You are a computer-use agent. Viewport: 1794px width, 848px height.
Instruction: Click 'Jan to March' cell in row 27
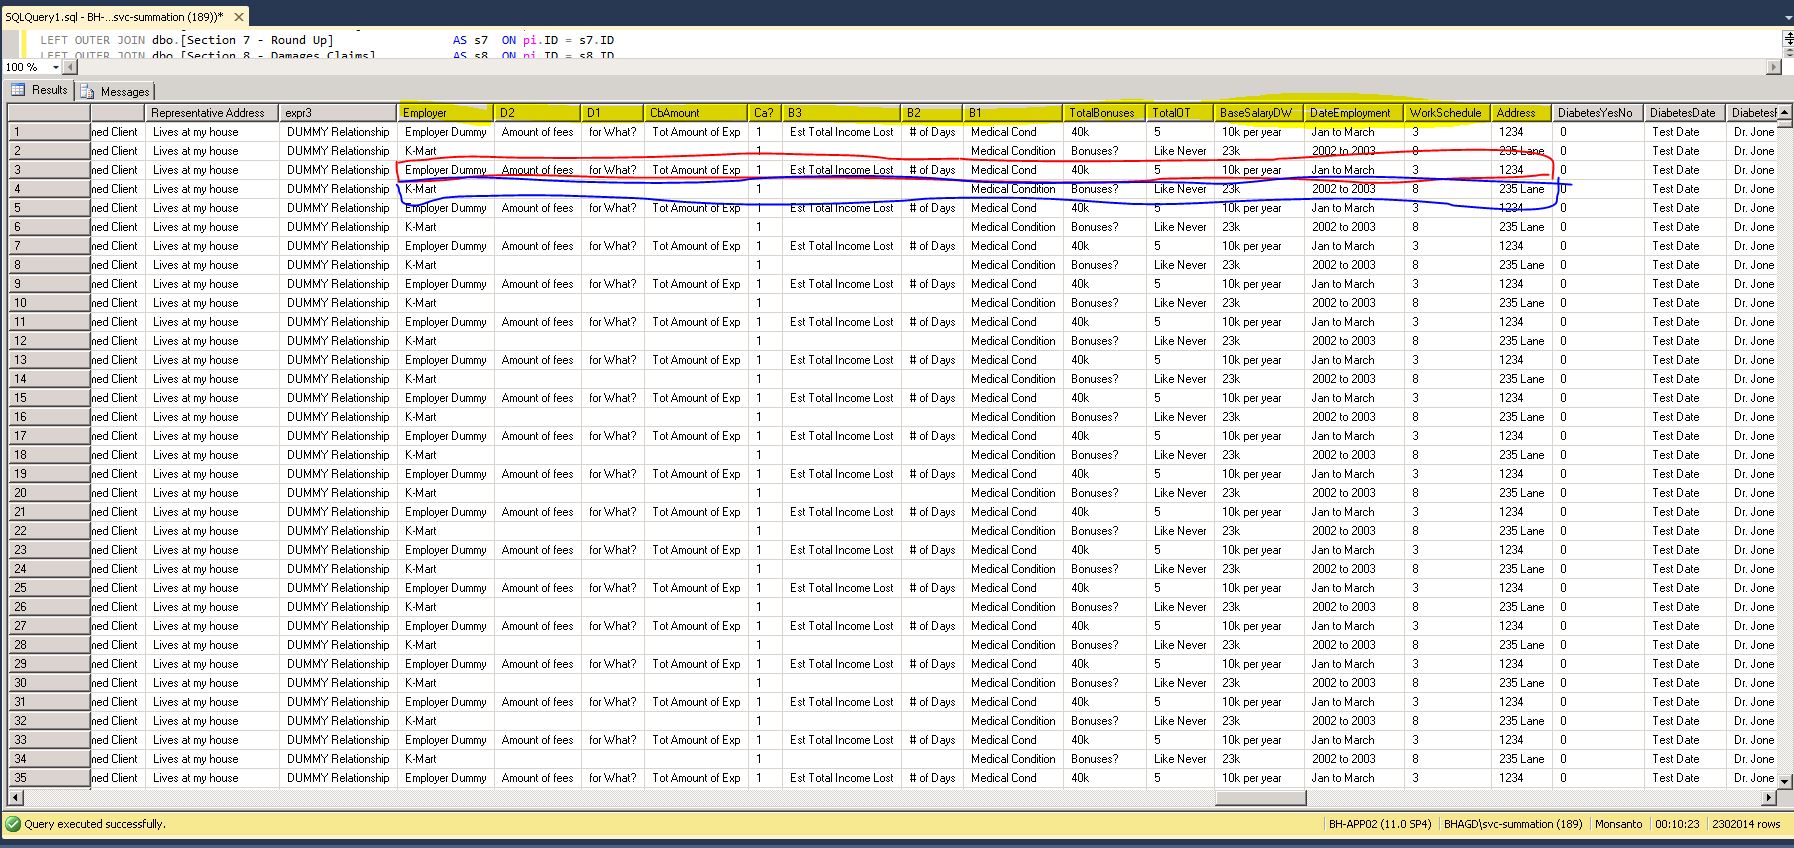[x=1352, y=626]
